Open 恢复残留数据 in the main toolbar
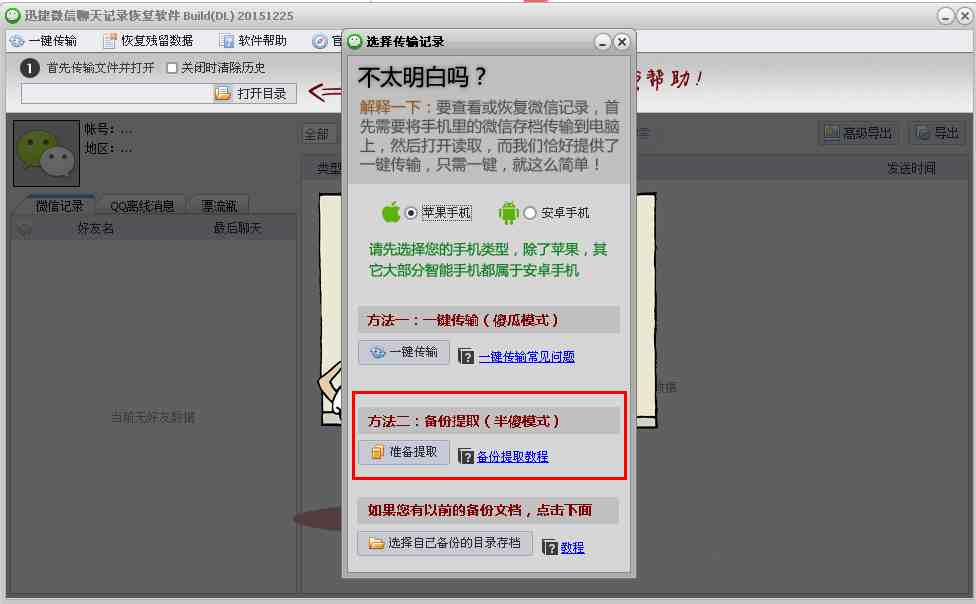This screenshot has width=976, height=604. (148, 41)
